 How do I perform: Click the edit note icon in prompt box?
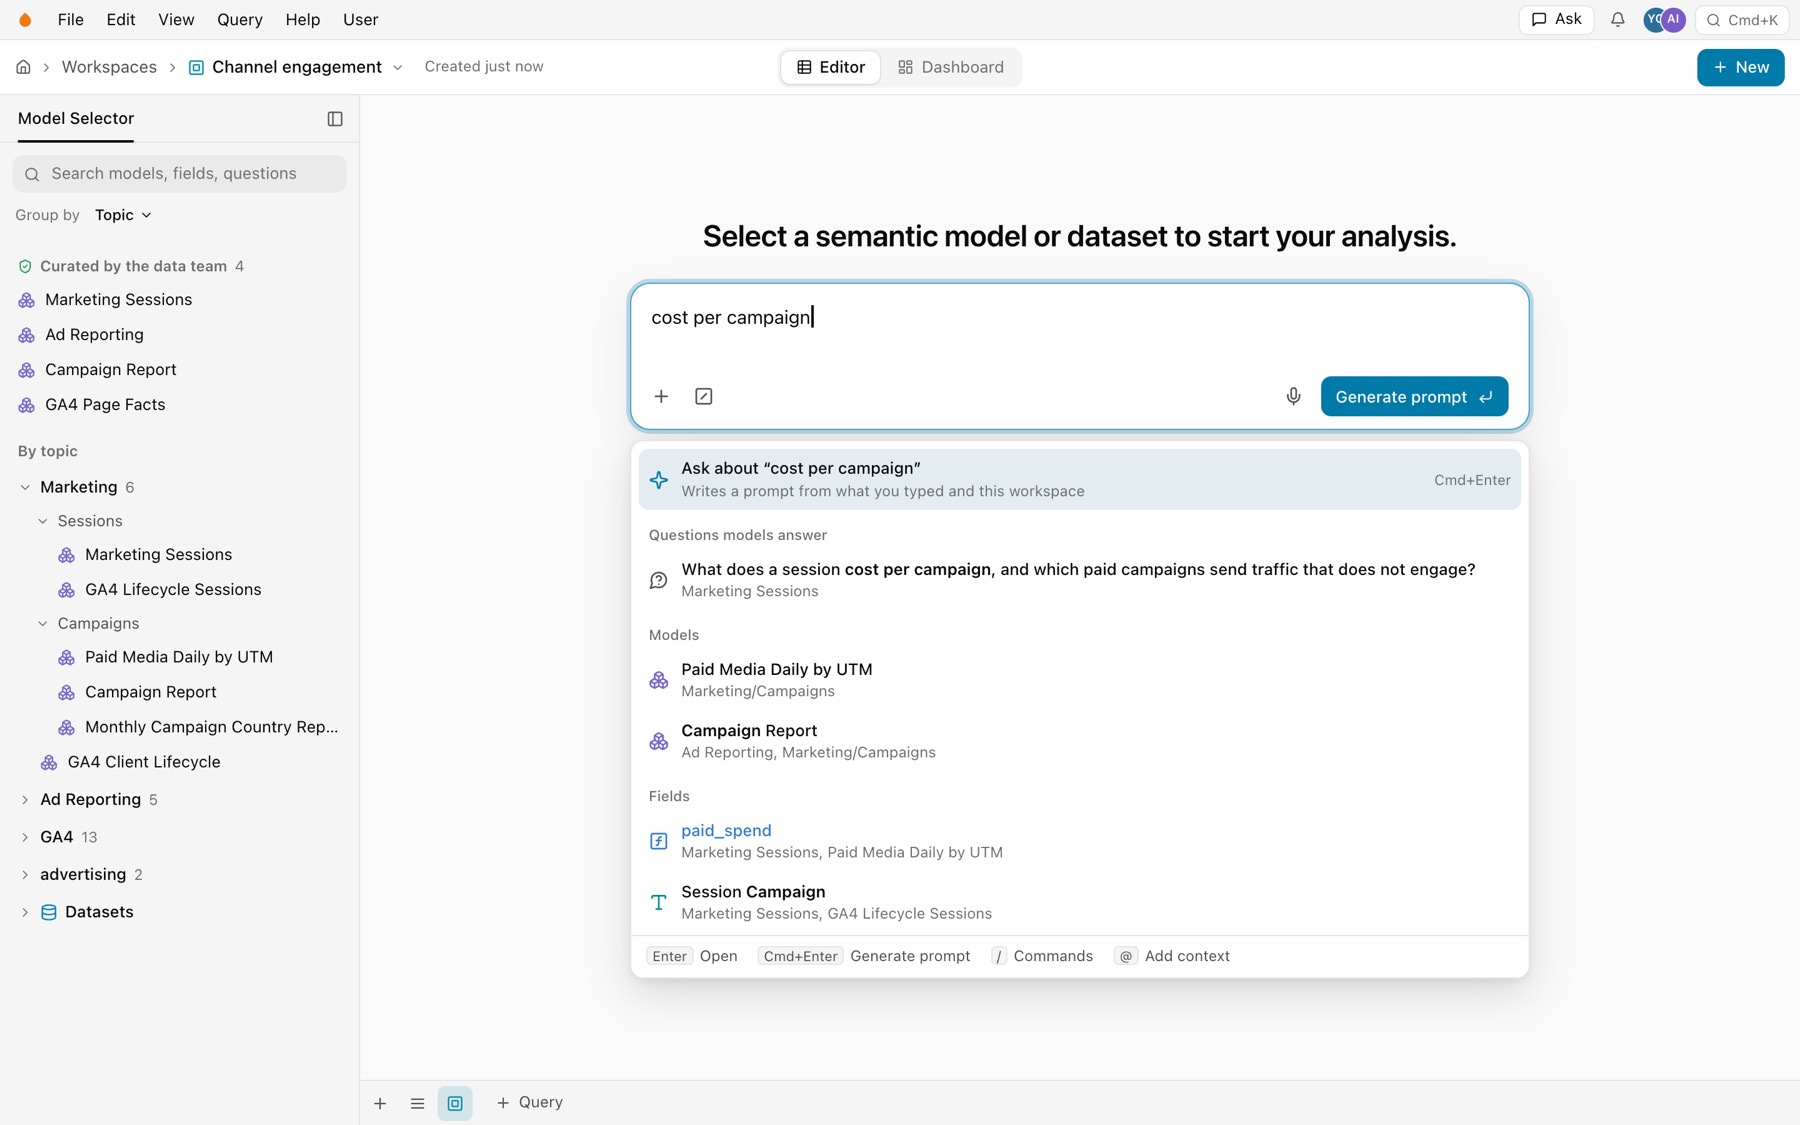tap(704, 396)
